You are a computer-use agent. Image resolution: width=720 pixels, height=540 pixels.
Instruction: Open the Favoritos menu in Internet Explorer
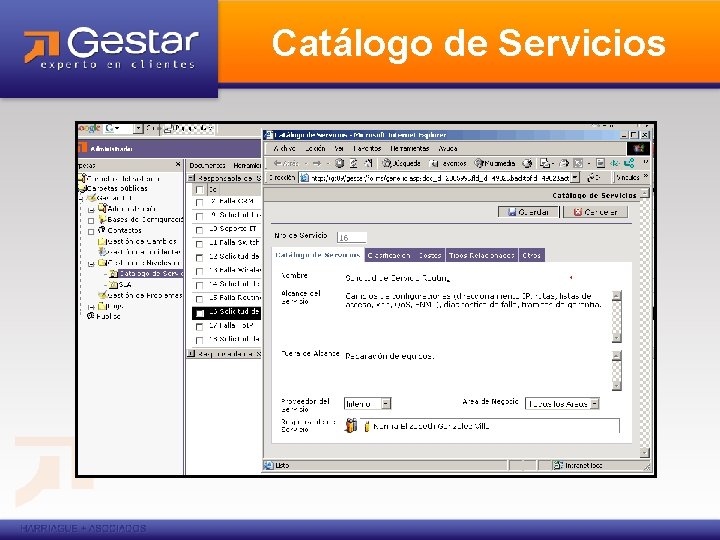pos(367,148)
